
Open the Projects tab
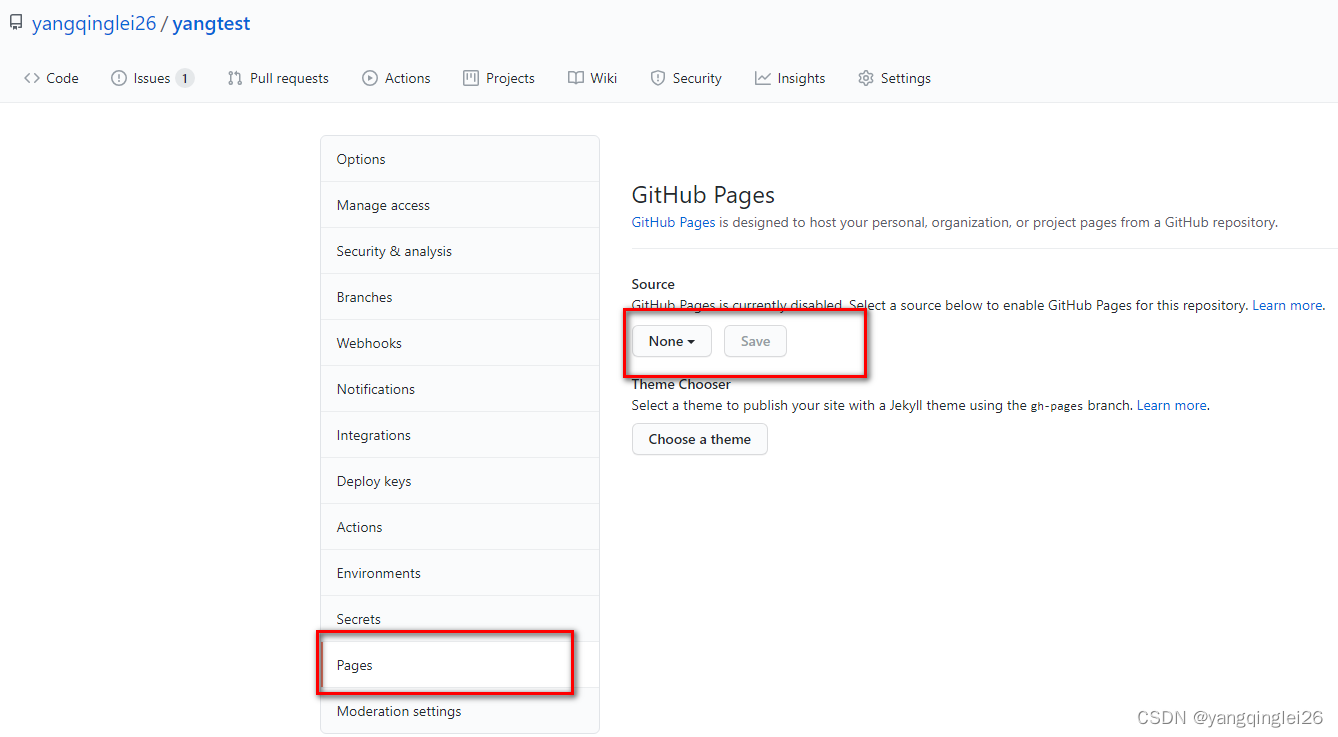tap(499, 78)
